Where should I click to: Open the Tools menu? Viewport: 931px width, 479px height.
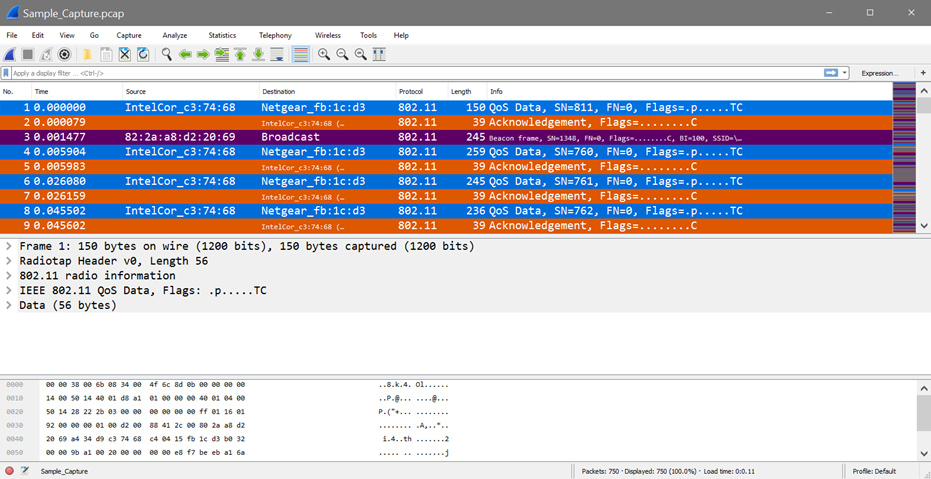[x=368, y=36]
